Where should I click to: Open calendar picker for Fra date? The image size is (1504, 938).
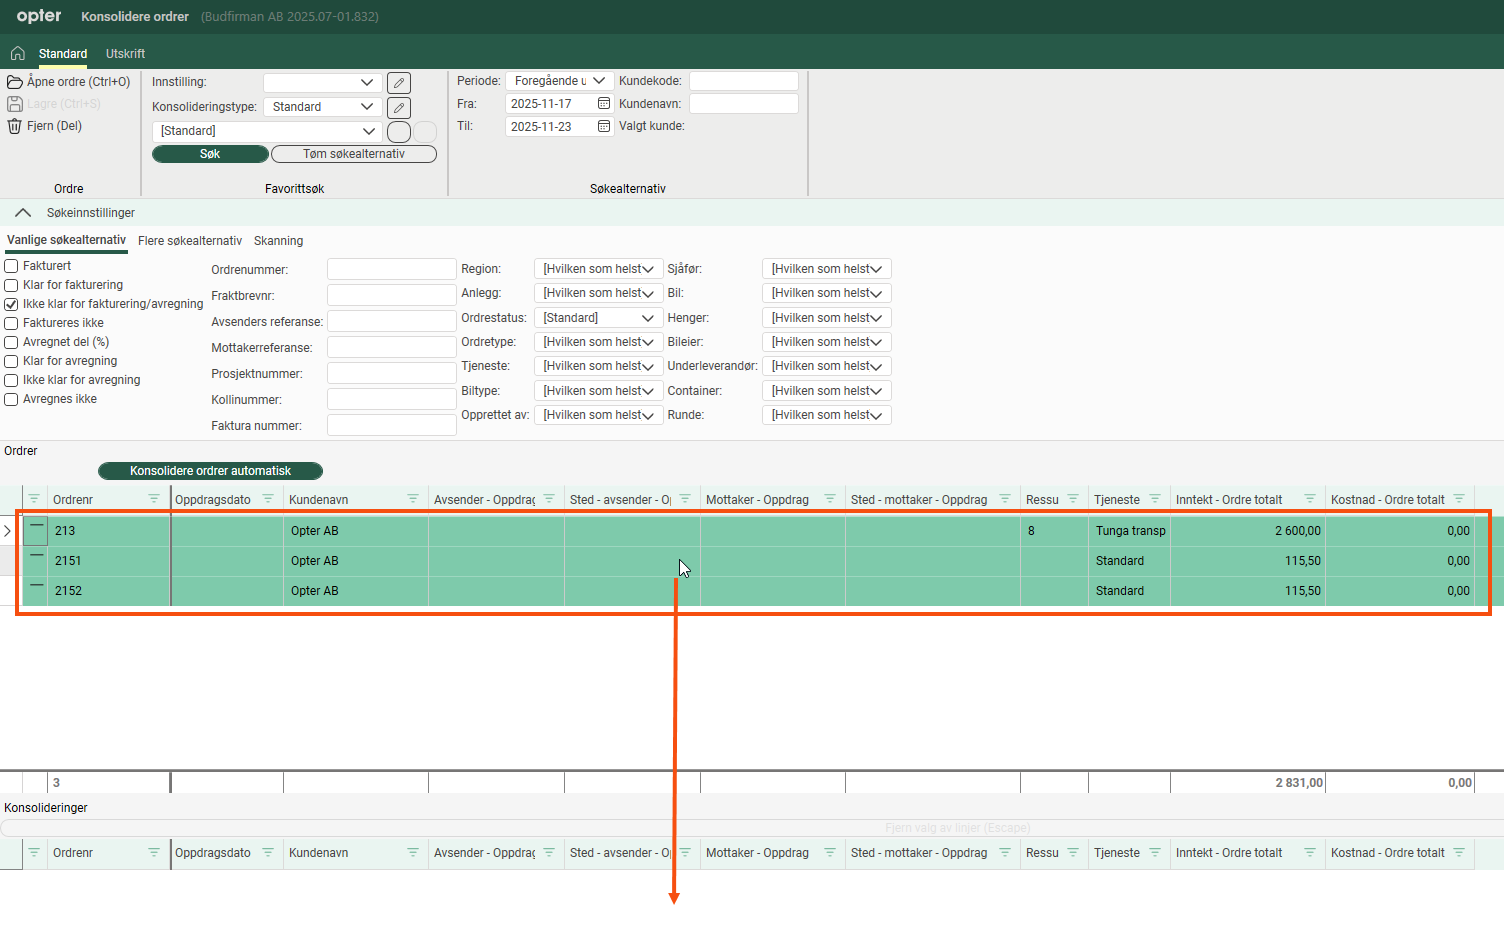point(604,104)
